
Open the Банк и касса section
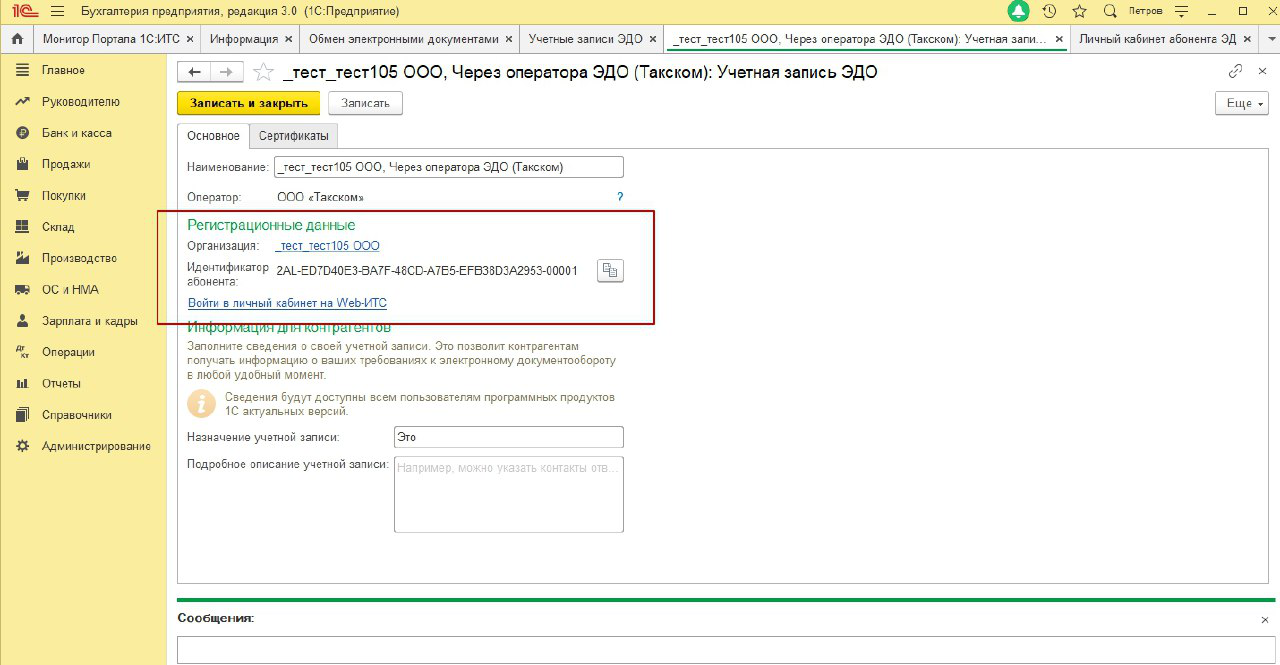[x=76, y=132]
